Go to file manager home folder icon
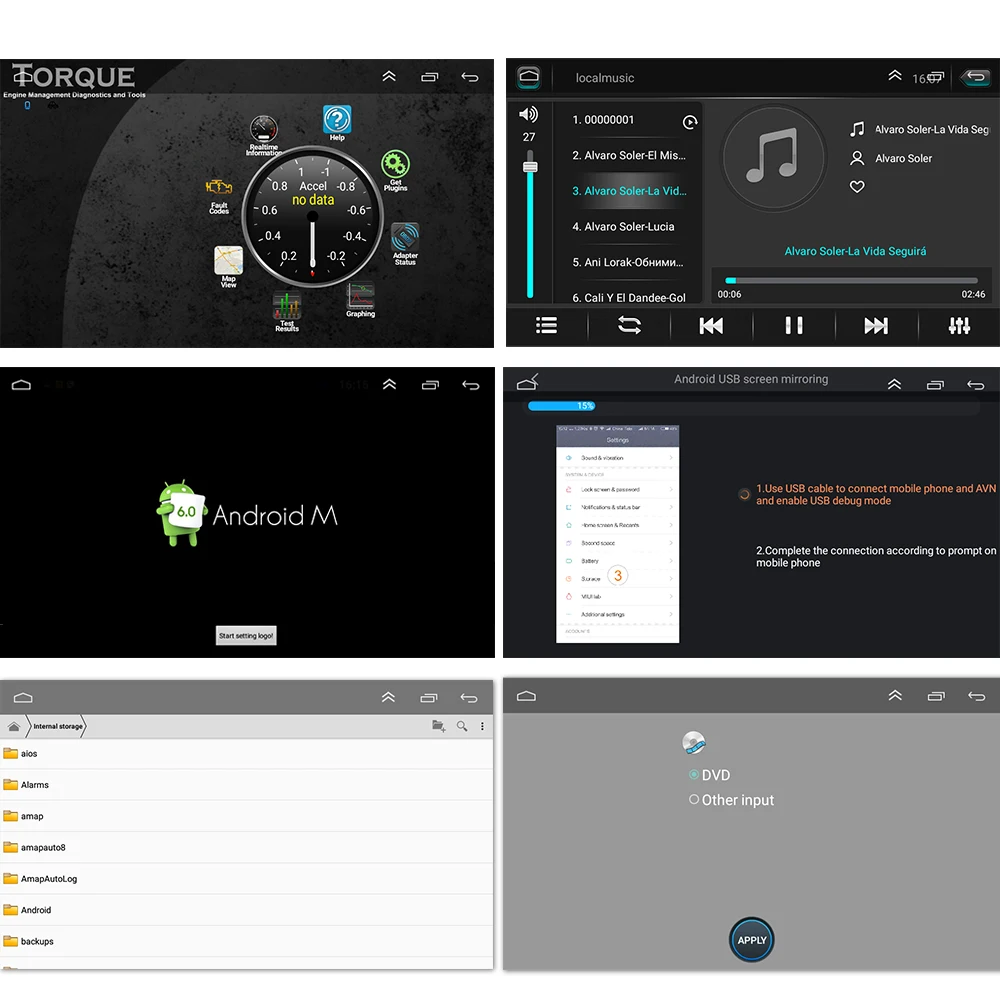Viewport: 1000px width, 1000px height. click(14, 726)
